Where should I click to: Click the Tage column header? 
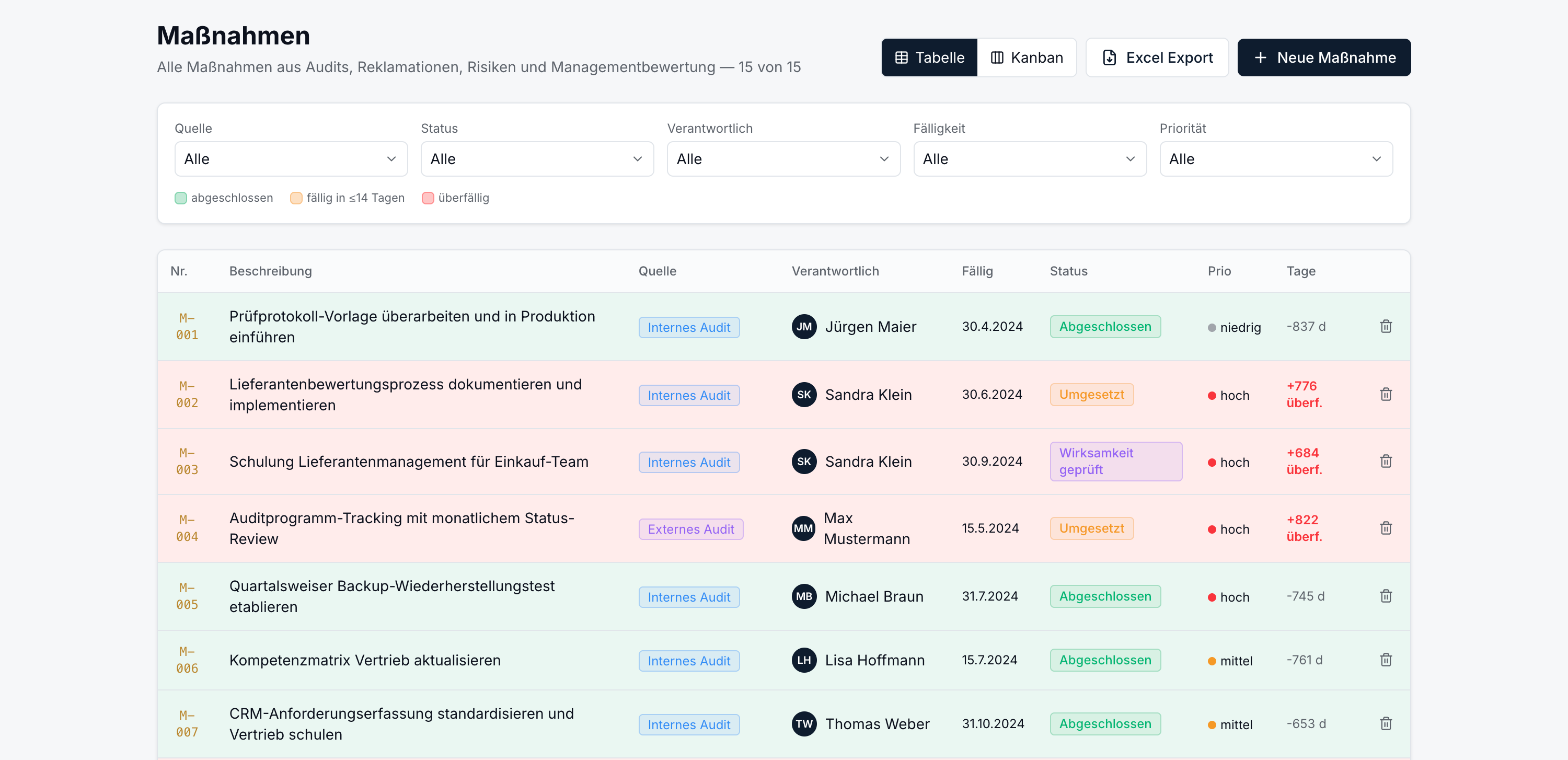point(1301,271)
